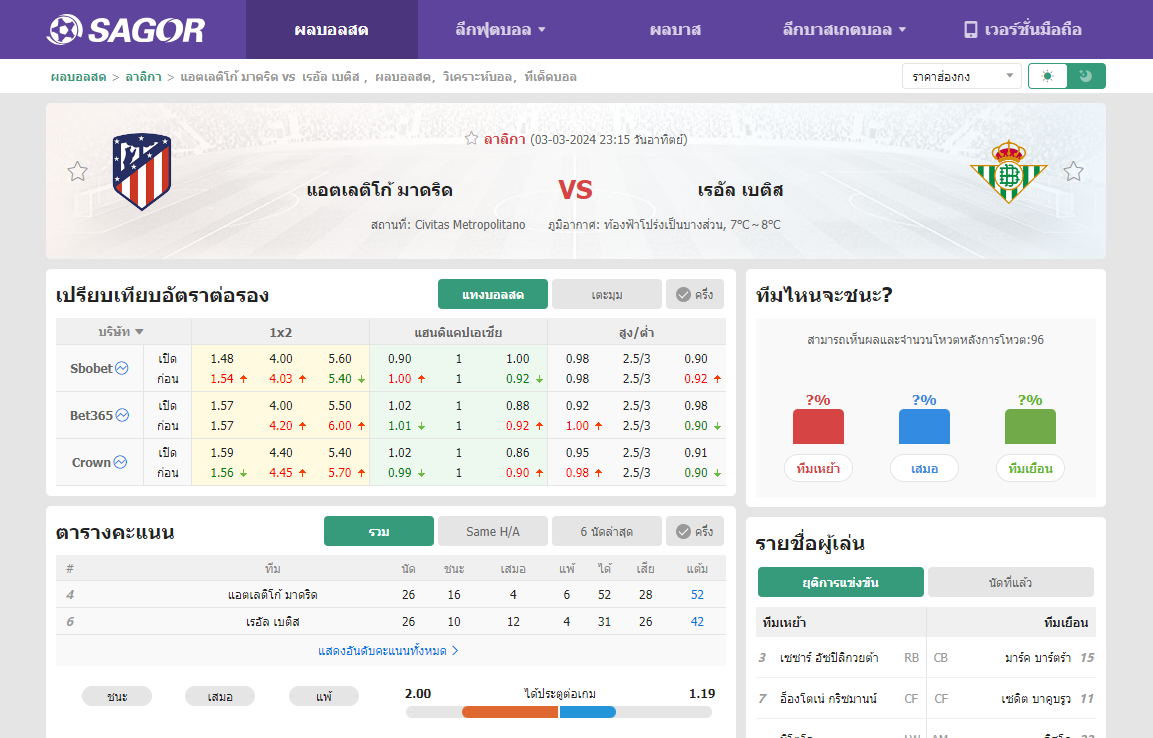Vote ทีมเยือน to win
1153x738 pixels.
[1030, 468]
